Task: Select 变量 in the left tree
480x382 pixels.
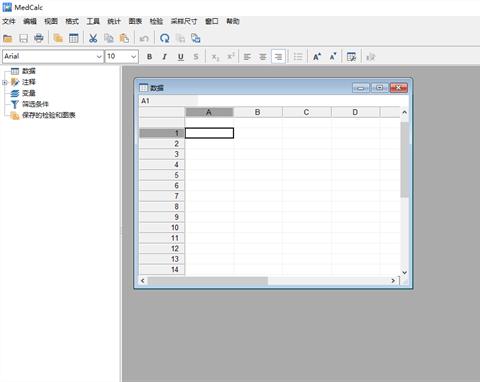Action: coord(29,93)
